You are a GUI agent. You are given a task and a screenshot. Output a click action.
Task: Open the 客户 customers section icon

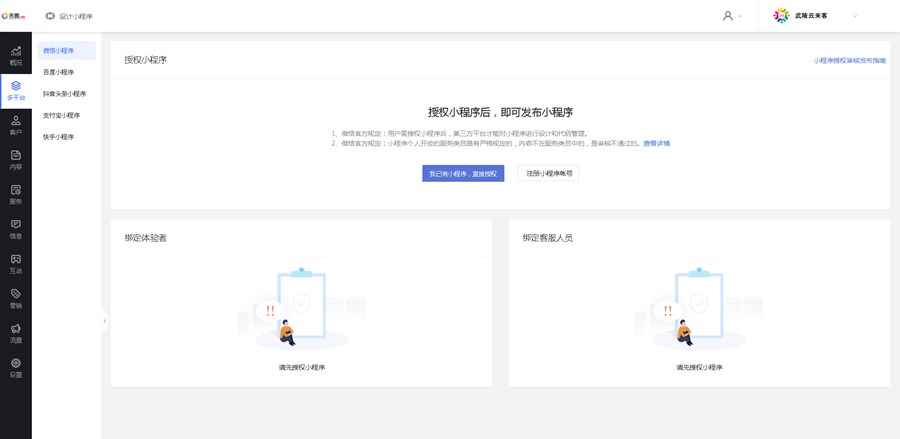pyautogui.click(x=16, y=125)
